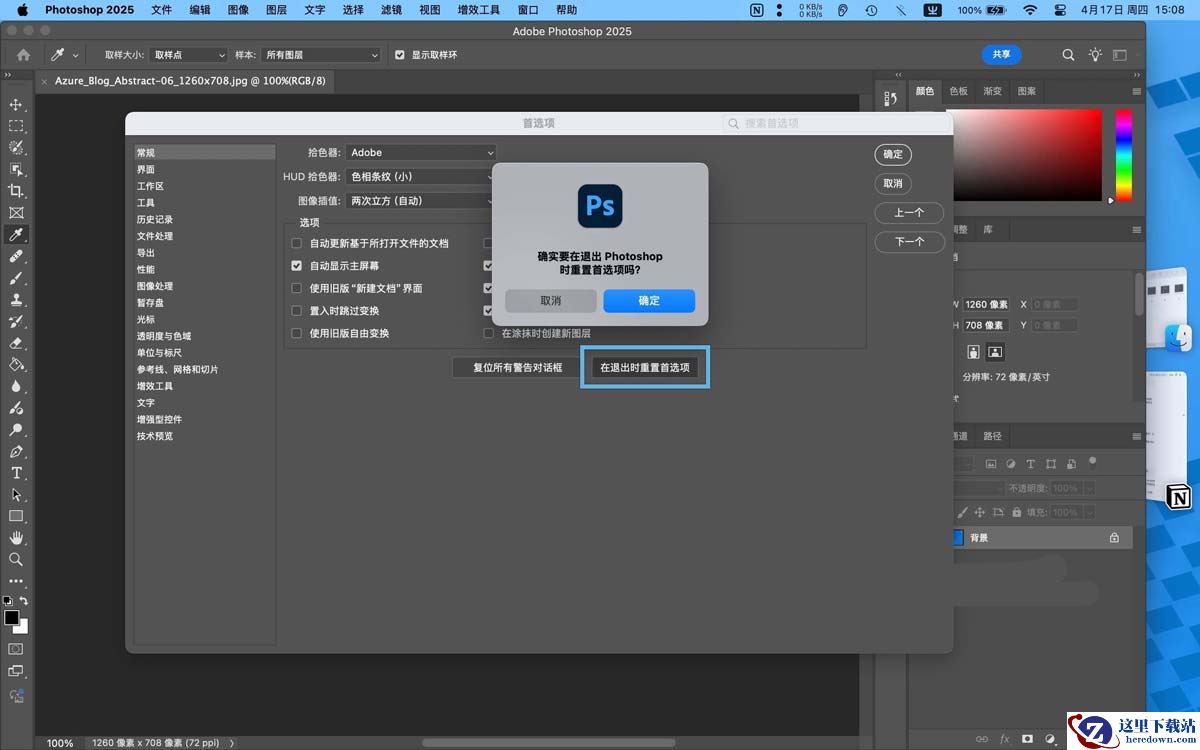The height and width of the screenshot is (750, 1200).
Task: Click the 搜索首选项 search field
Action: coord(837,123)
